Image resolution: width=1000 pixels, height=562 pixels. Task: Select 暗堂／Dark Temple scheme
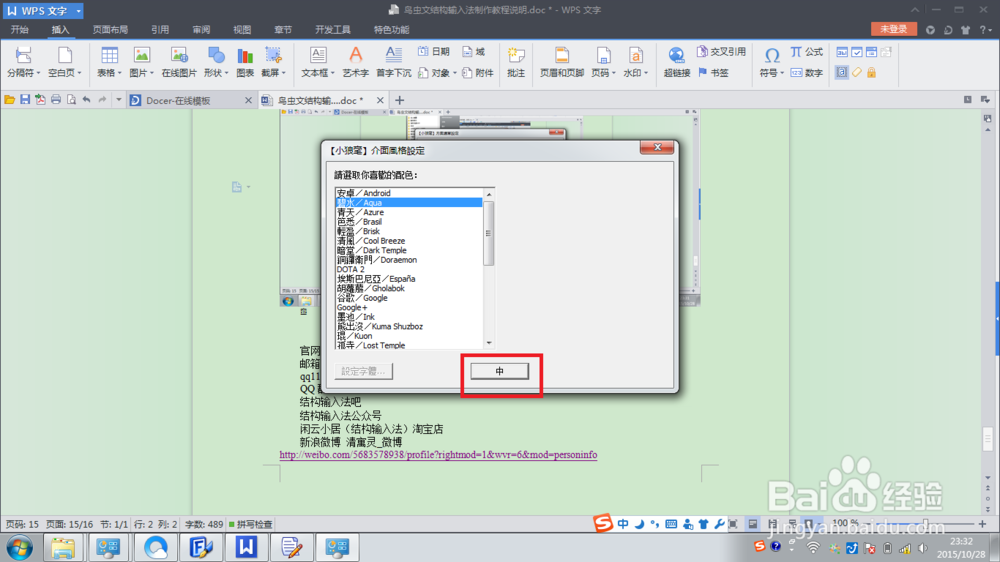click(409, 251)
